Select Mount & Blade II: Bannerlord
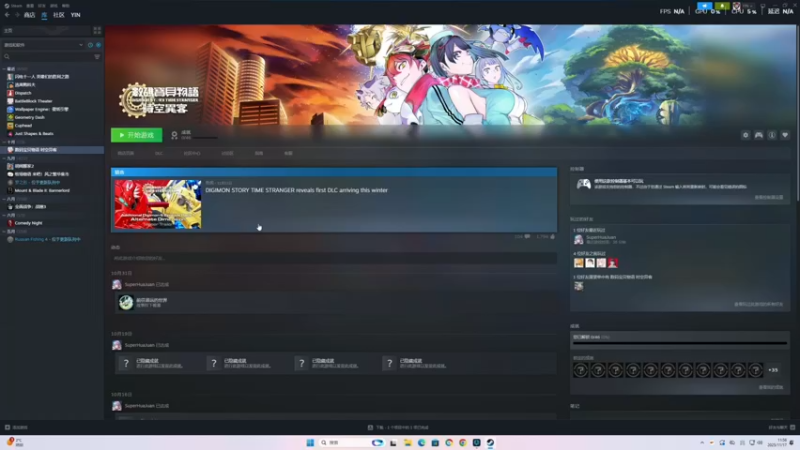Screen dimensions: 800x450 coord(42,190)
